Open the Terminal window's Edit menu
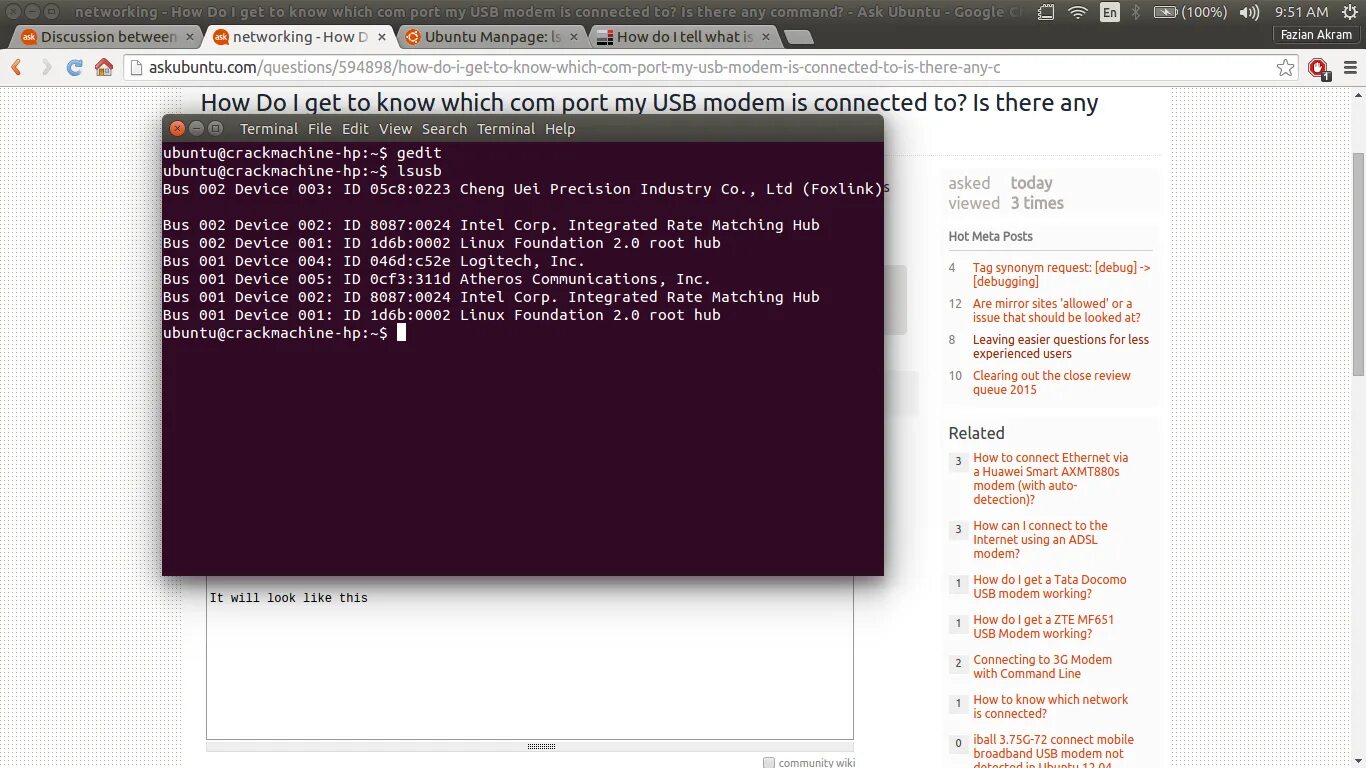 355,129
